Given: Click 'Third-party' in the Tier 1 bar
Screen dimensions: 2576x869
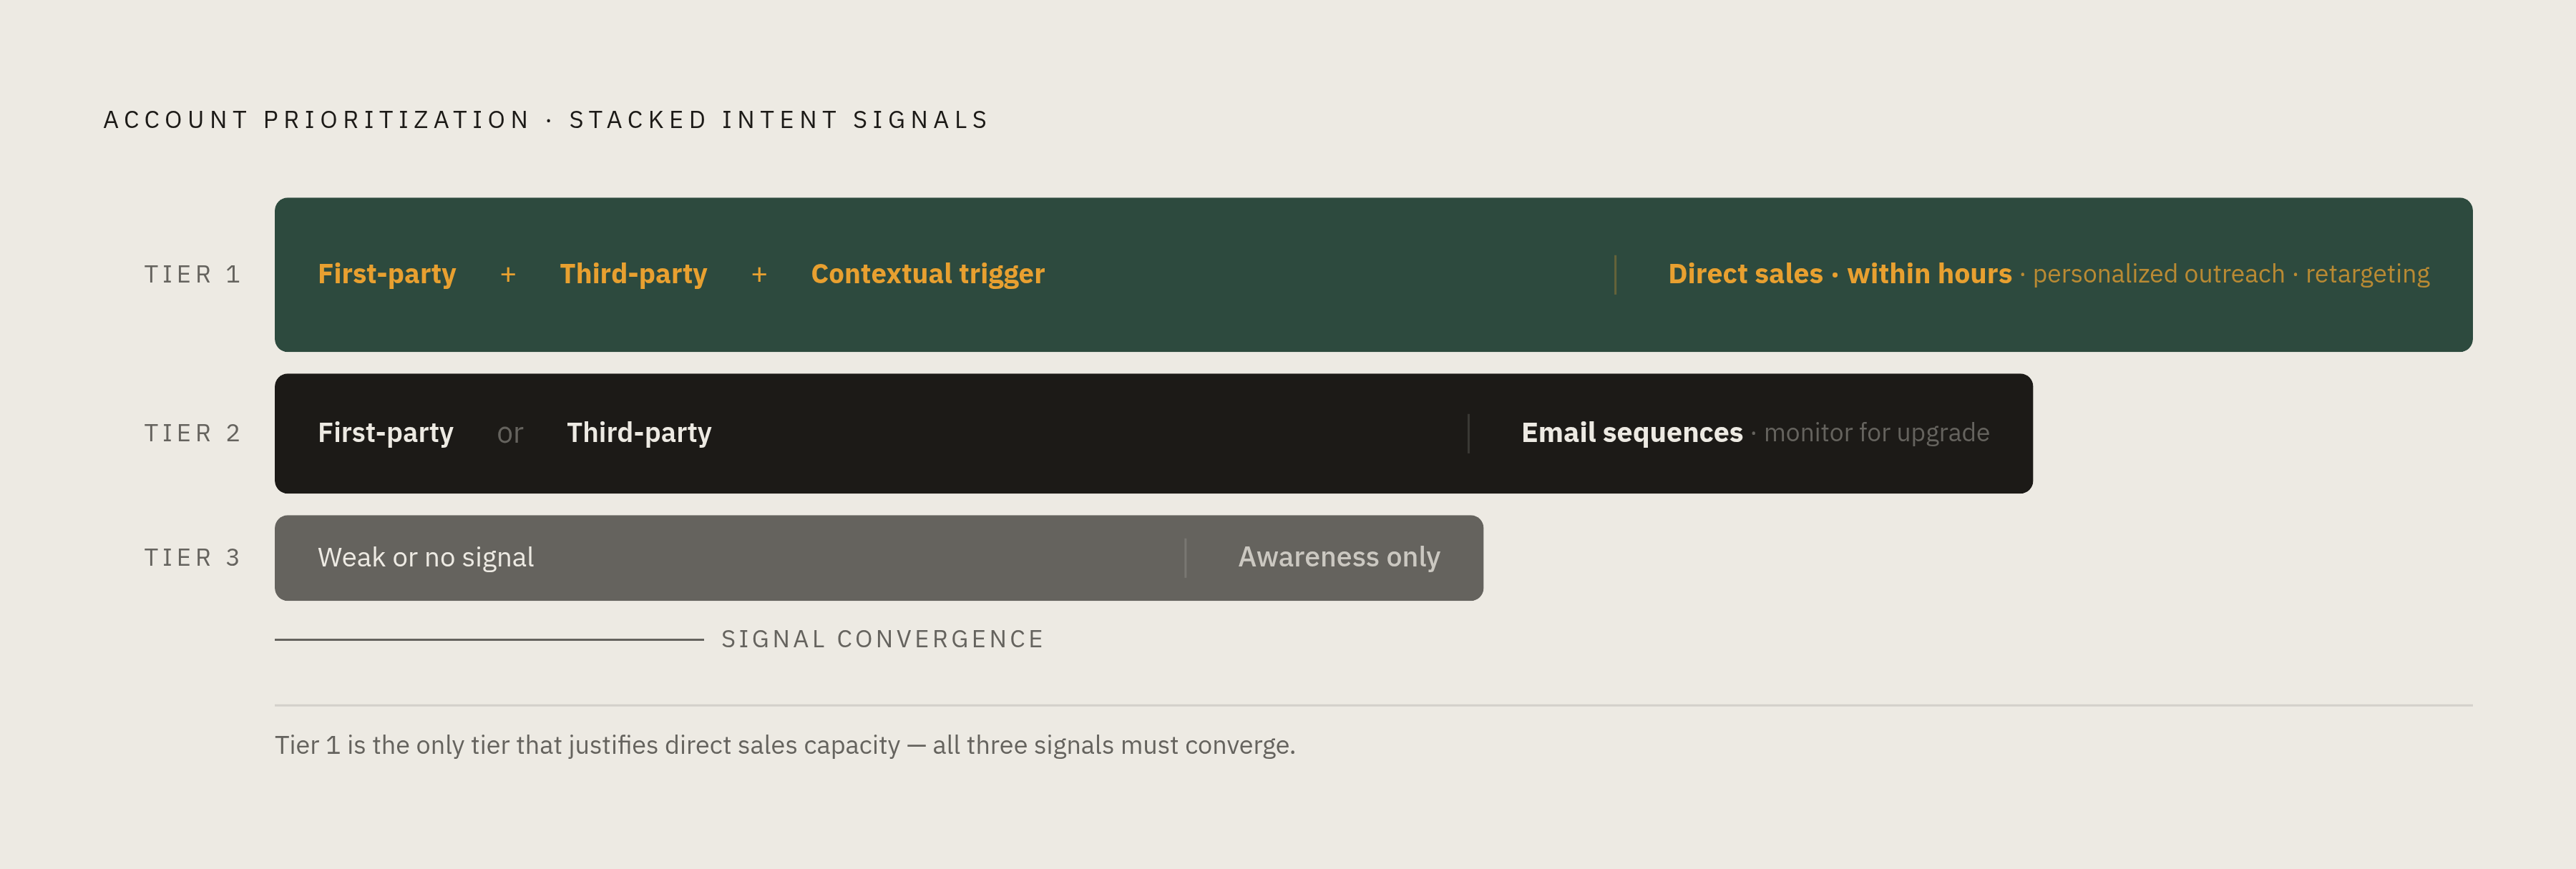Looking at the screenshot, I should coord(633,274).
